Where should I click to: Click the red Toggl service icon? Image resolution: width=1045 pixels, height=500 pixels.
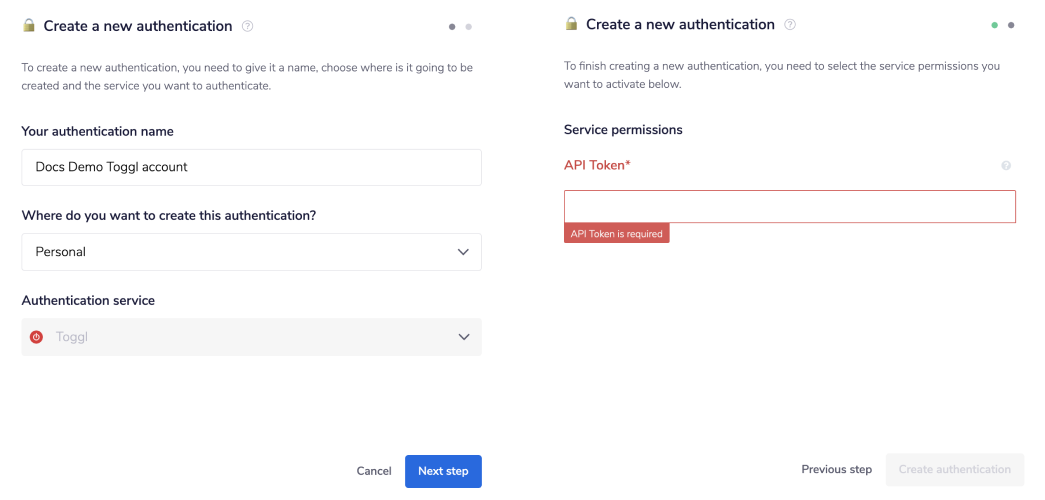click(x=37, y=337)
